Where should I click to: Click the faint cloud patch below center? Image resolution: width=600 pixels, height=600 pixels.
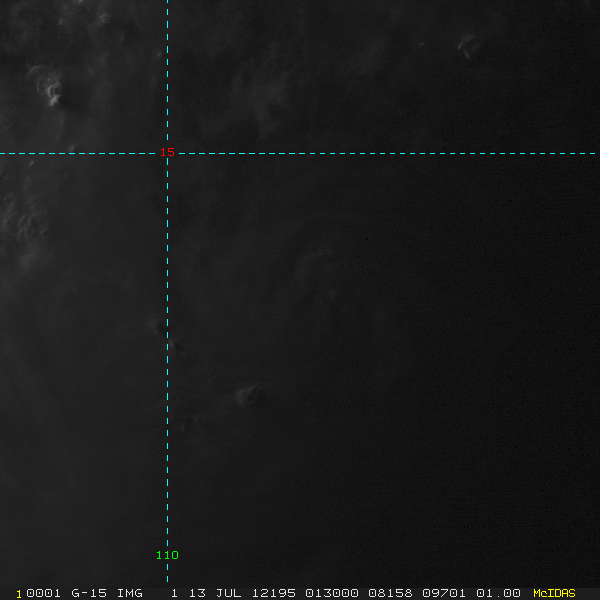pyautogui.click(x=248, y=396)
